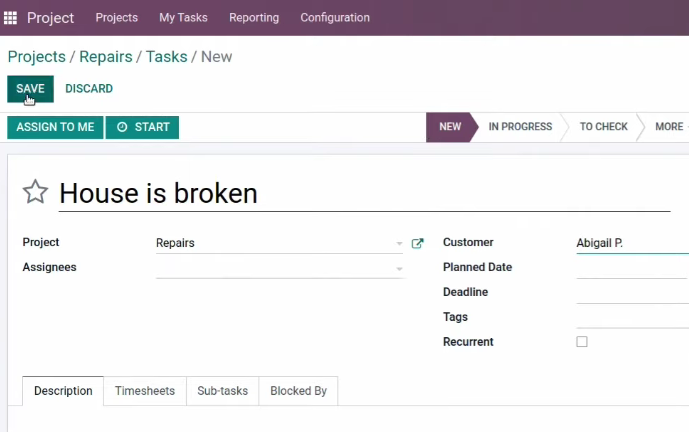Open the Assignees dropdown
689x432 pixels.
point(280,268)
